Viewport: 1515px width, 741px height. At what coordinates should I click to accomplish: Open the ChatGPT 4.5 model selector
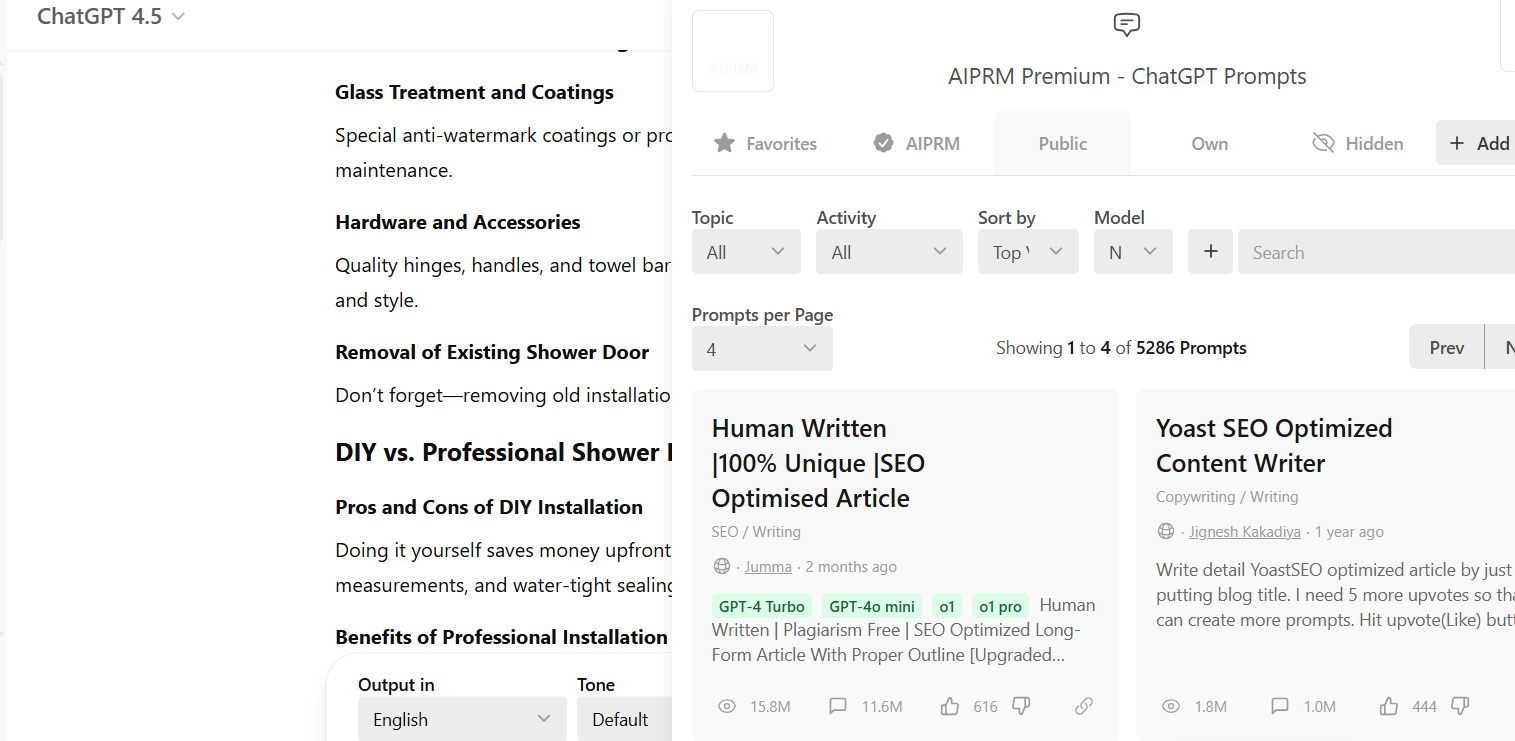coord(111,17)
